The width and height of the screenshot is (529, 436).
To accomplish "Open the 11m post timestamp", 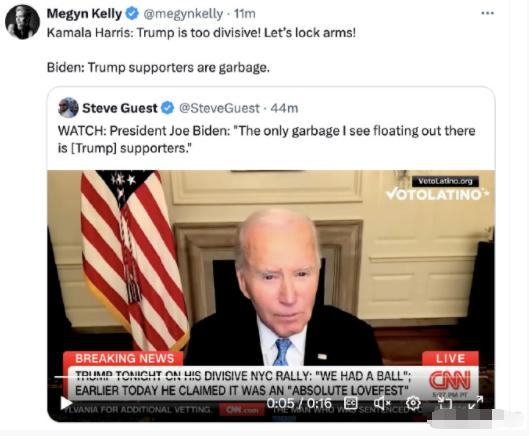I will pos(245,14).
